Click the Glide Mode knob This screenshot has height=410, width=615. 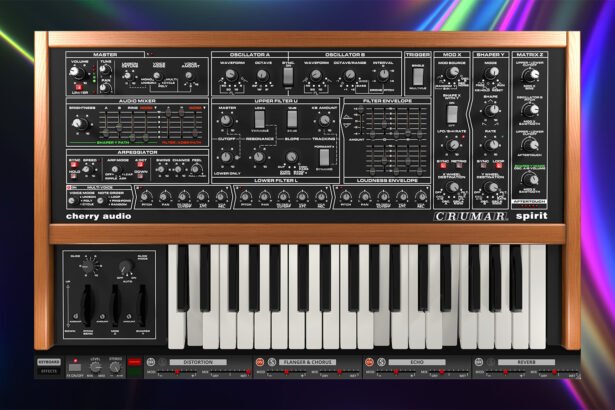[x=126, y=267]
